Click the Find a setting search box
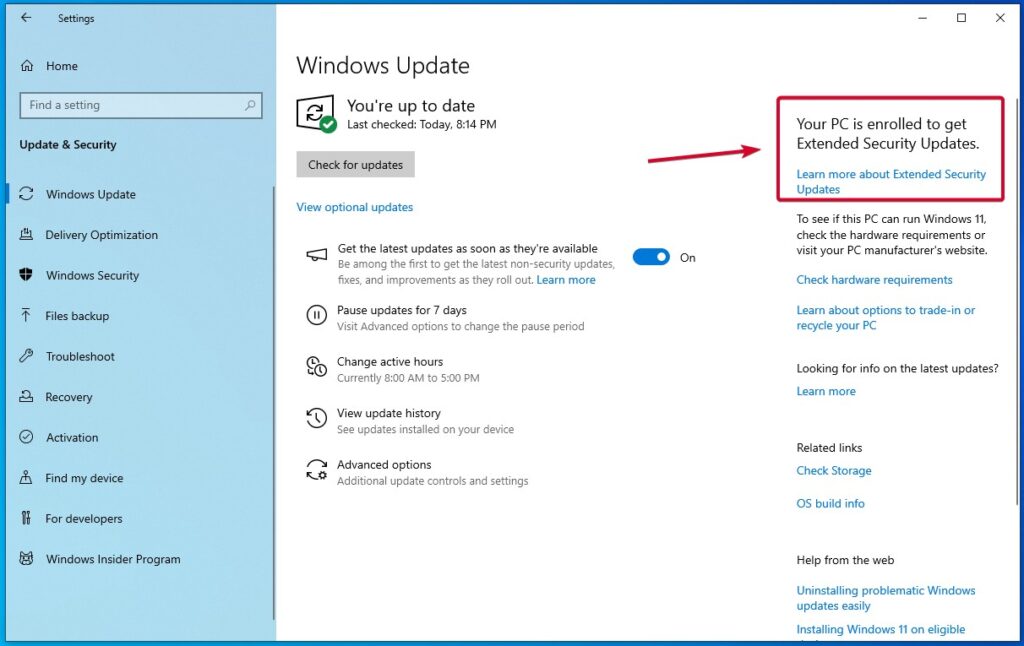1024x646 pixels. (x=140, y=105)
